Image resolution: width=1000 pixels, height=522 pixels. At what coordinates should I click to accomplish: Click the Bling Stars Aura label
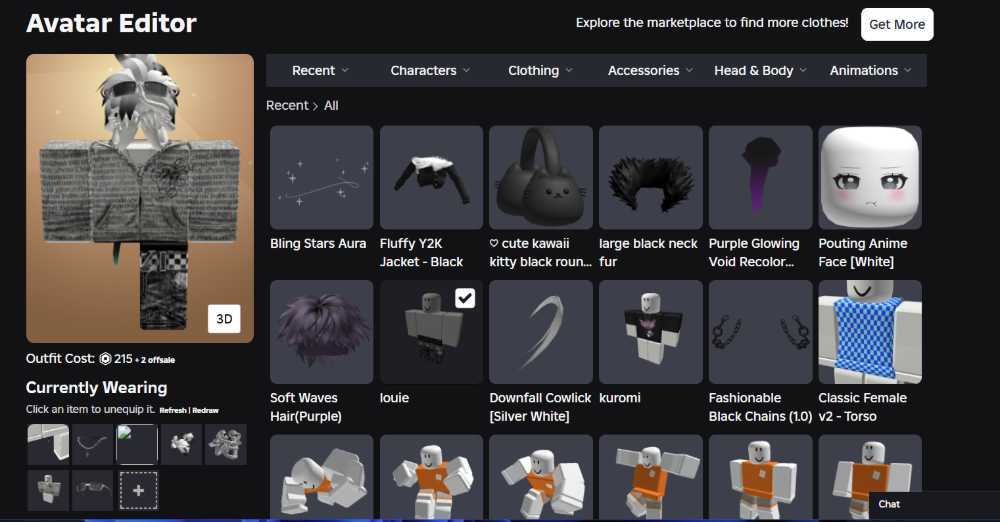click(318, 243)
